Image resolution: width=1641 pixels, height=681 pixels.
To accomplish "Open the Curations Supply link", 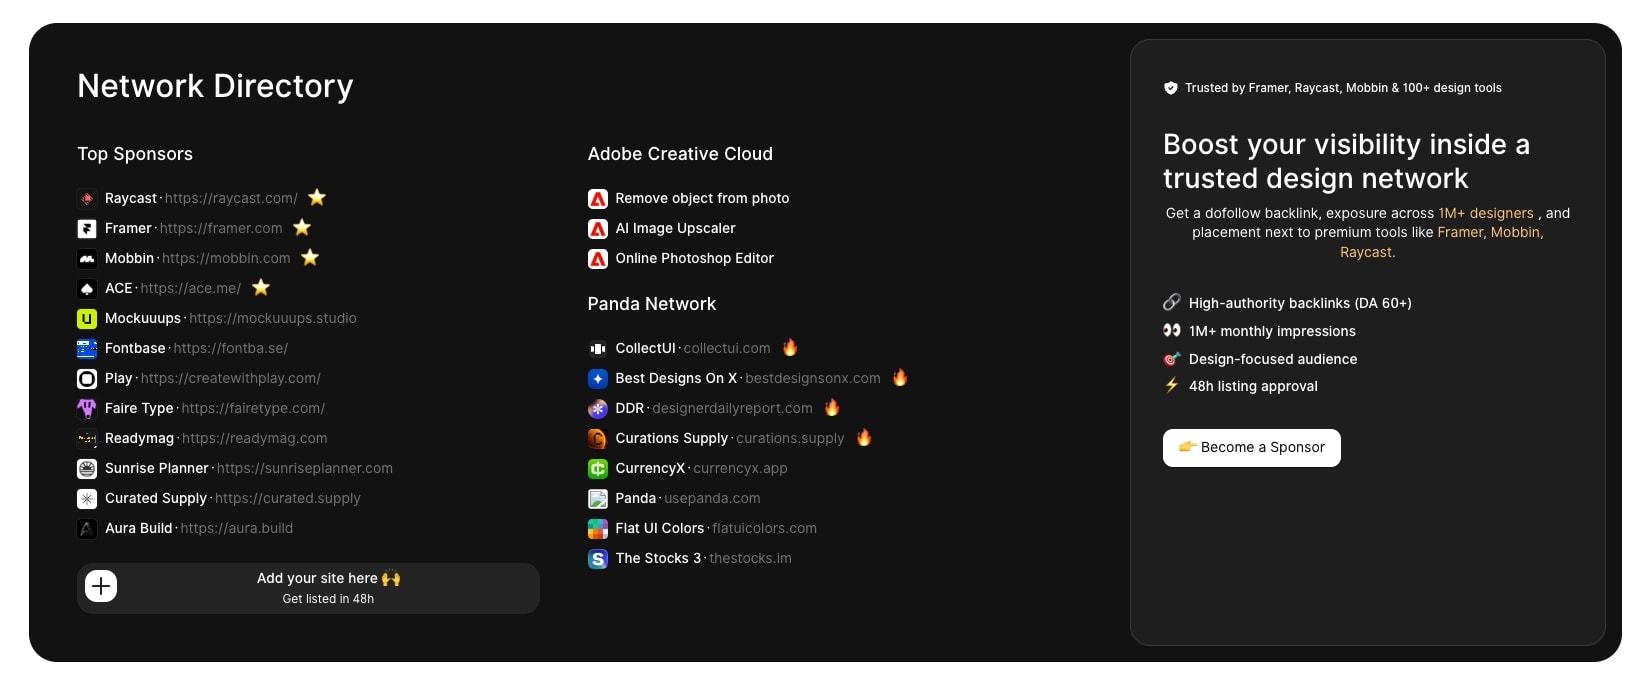I will pyautogui.click(x=730, y=438).
